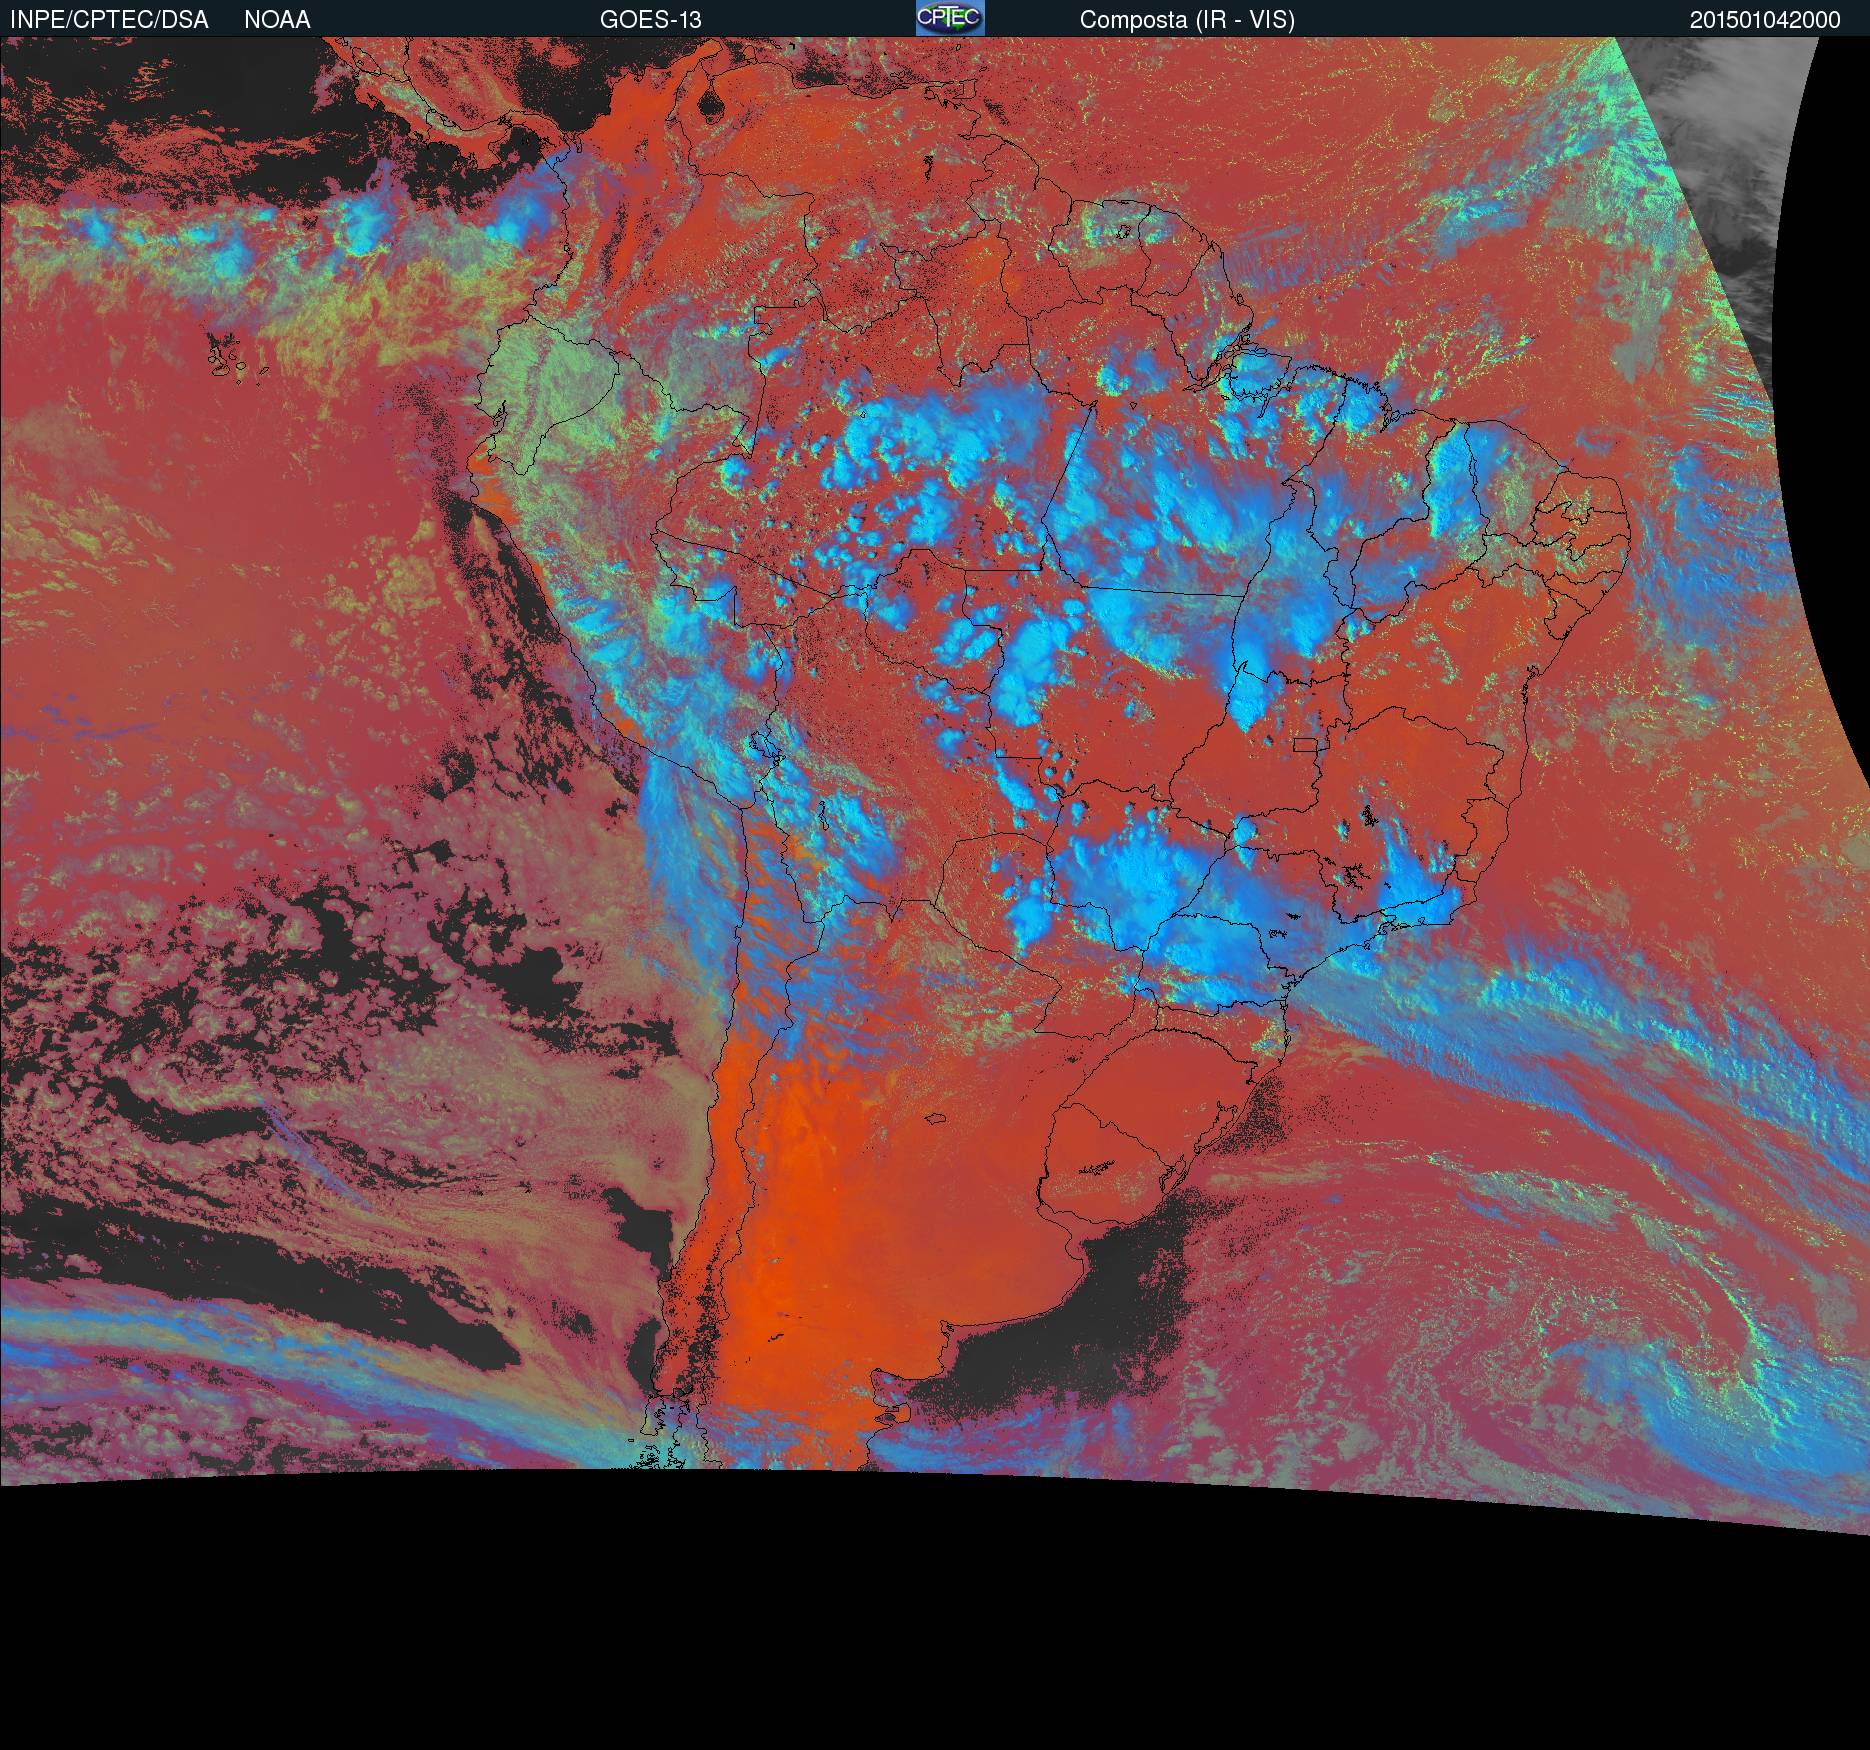Click the CPTEC logo in the header

[950, 18]
